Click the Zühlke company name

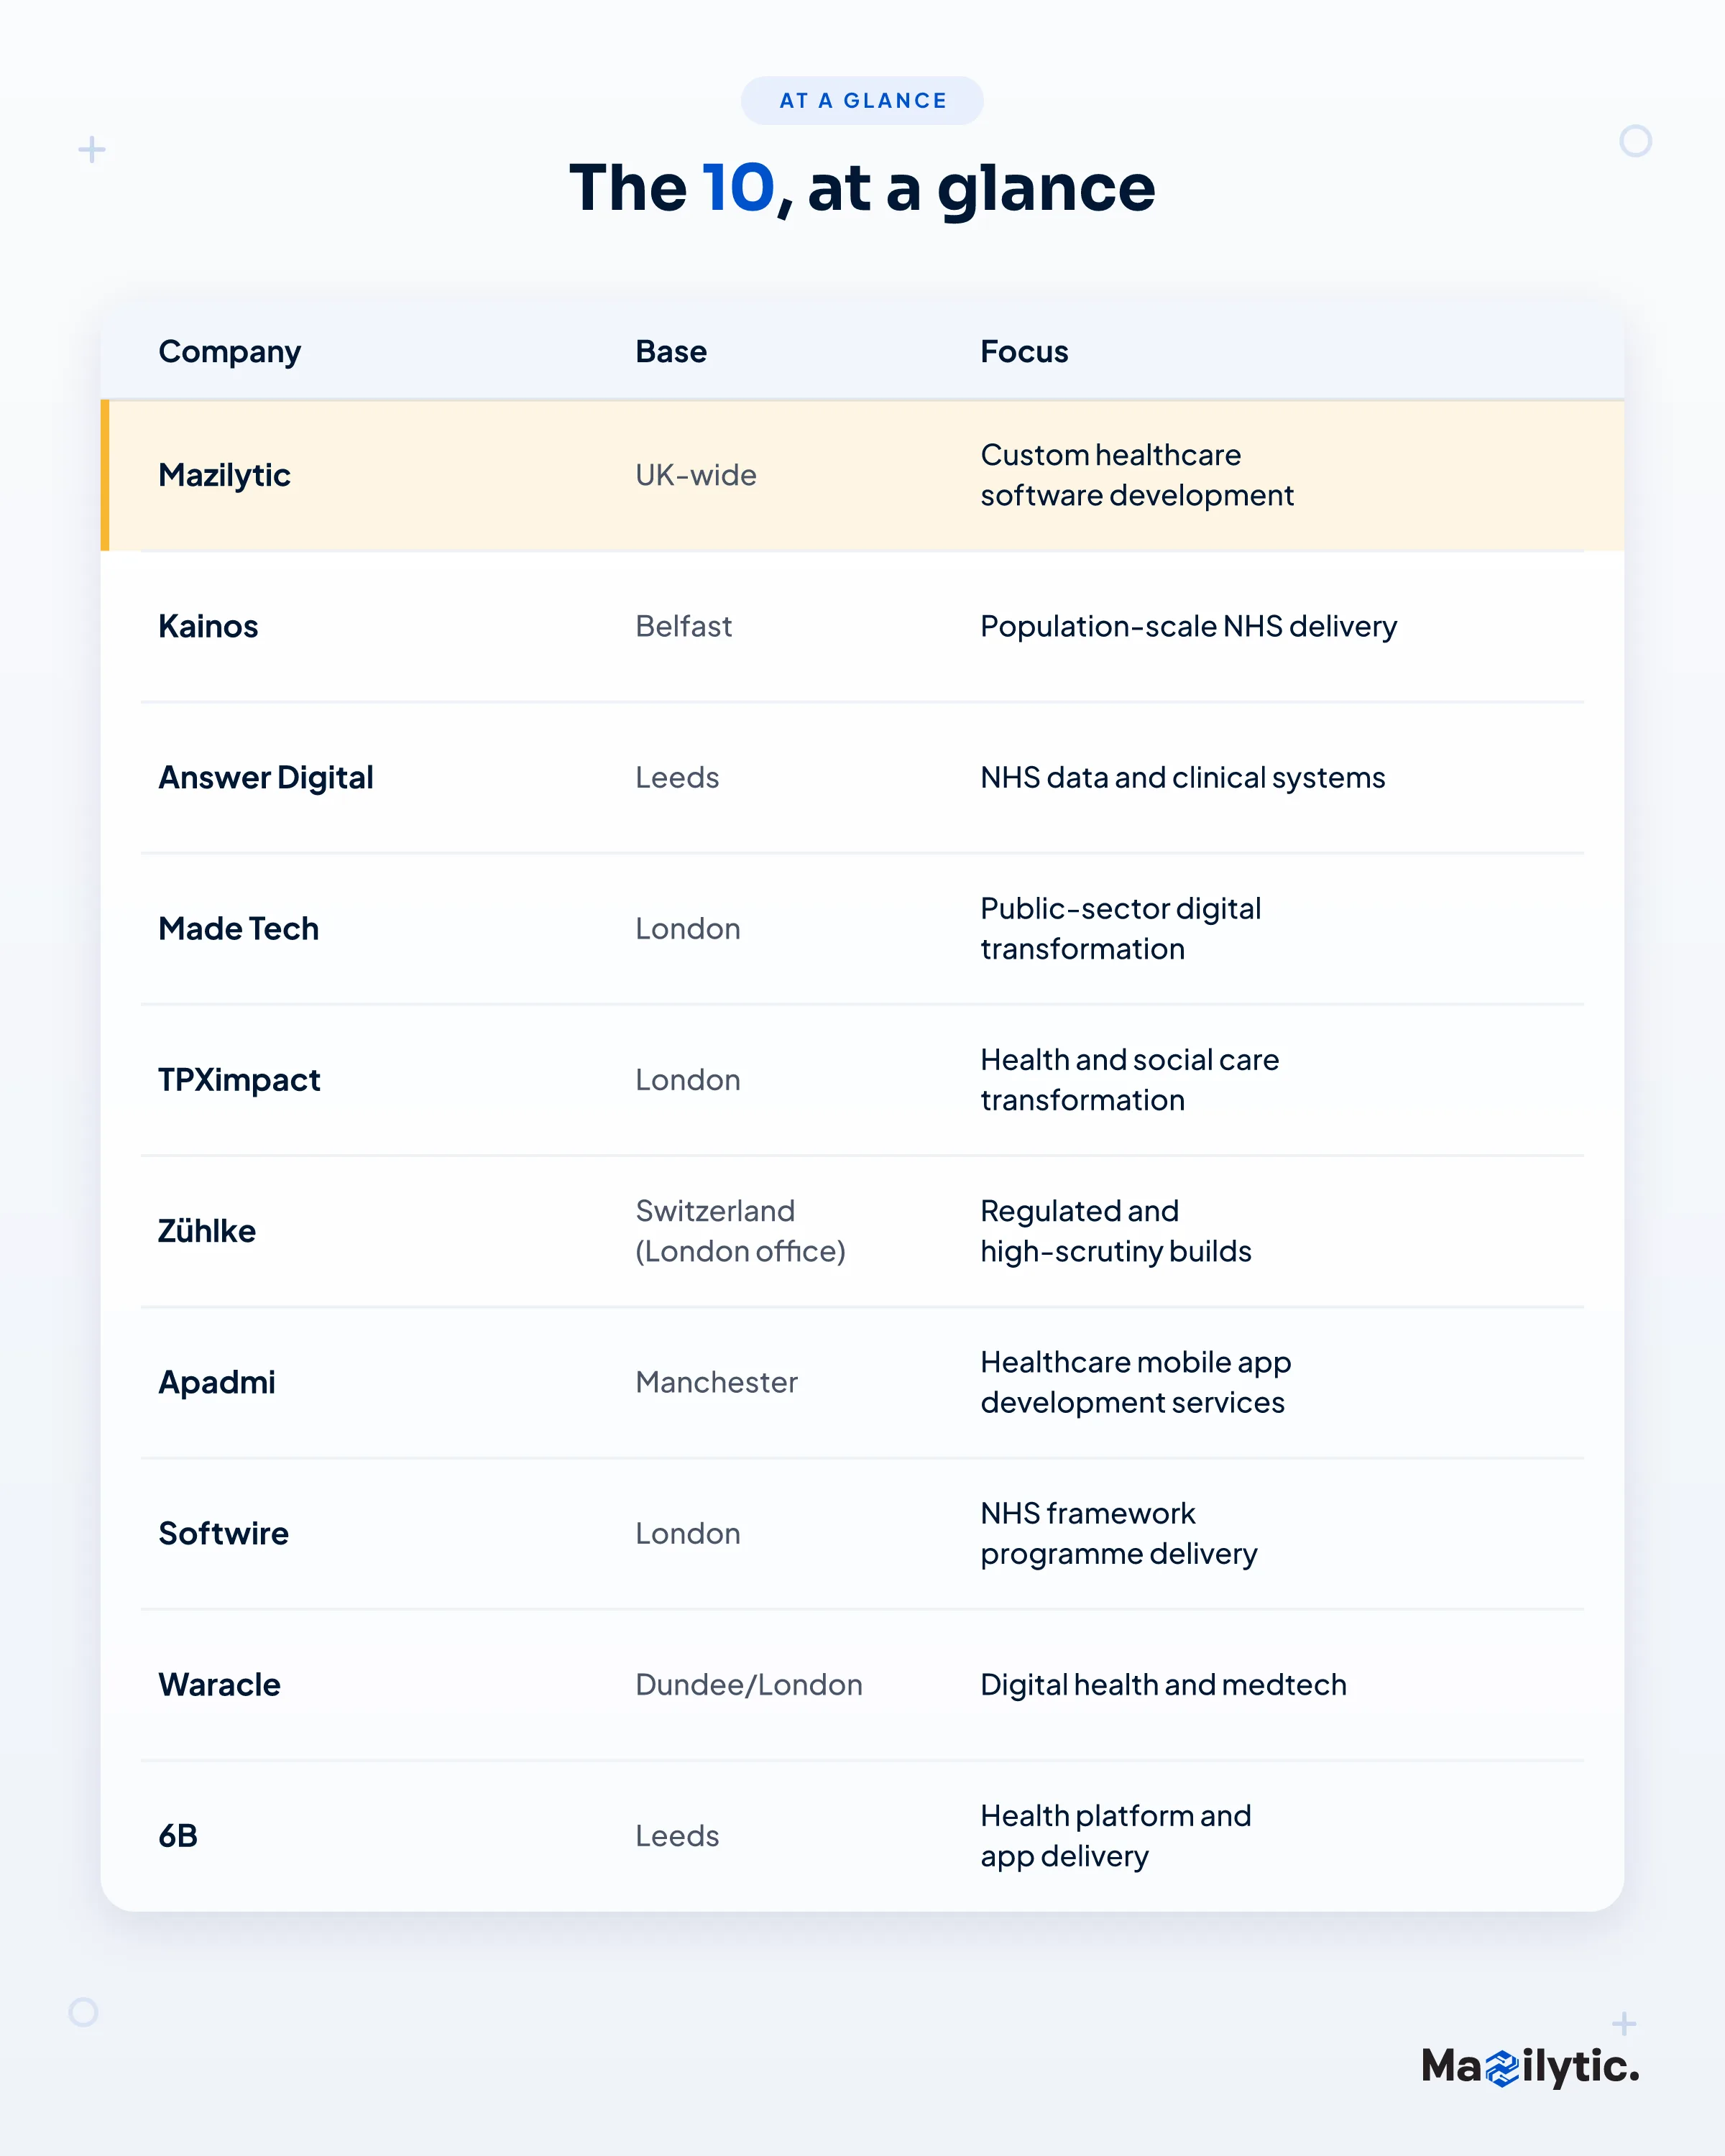(x=207, y=1231)
